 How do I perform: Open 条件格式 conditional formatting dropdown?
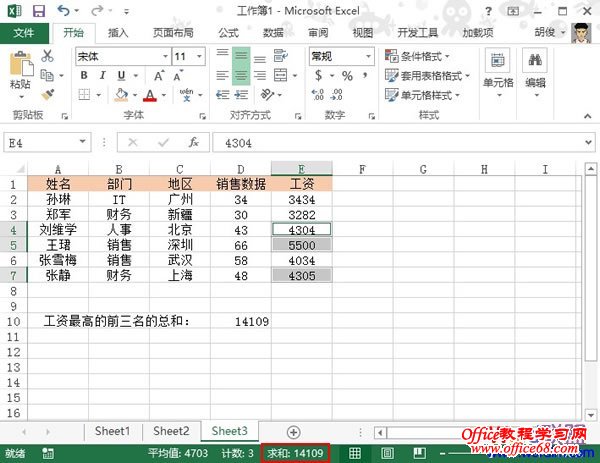click(x=417, y=56)
